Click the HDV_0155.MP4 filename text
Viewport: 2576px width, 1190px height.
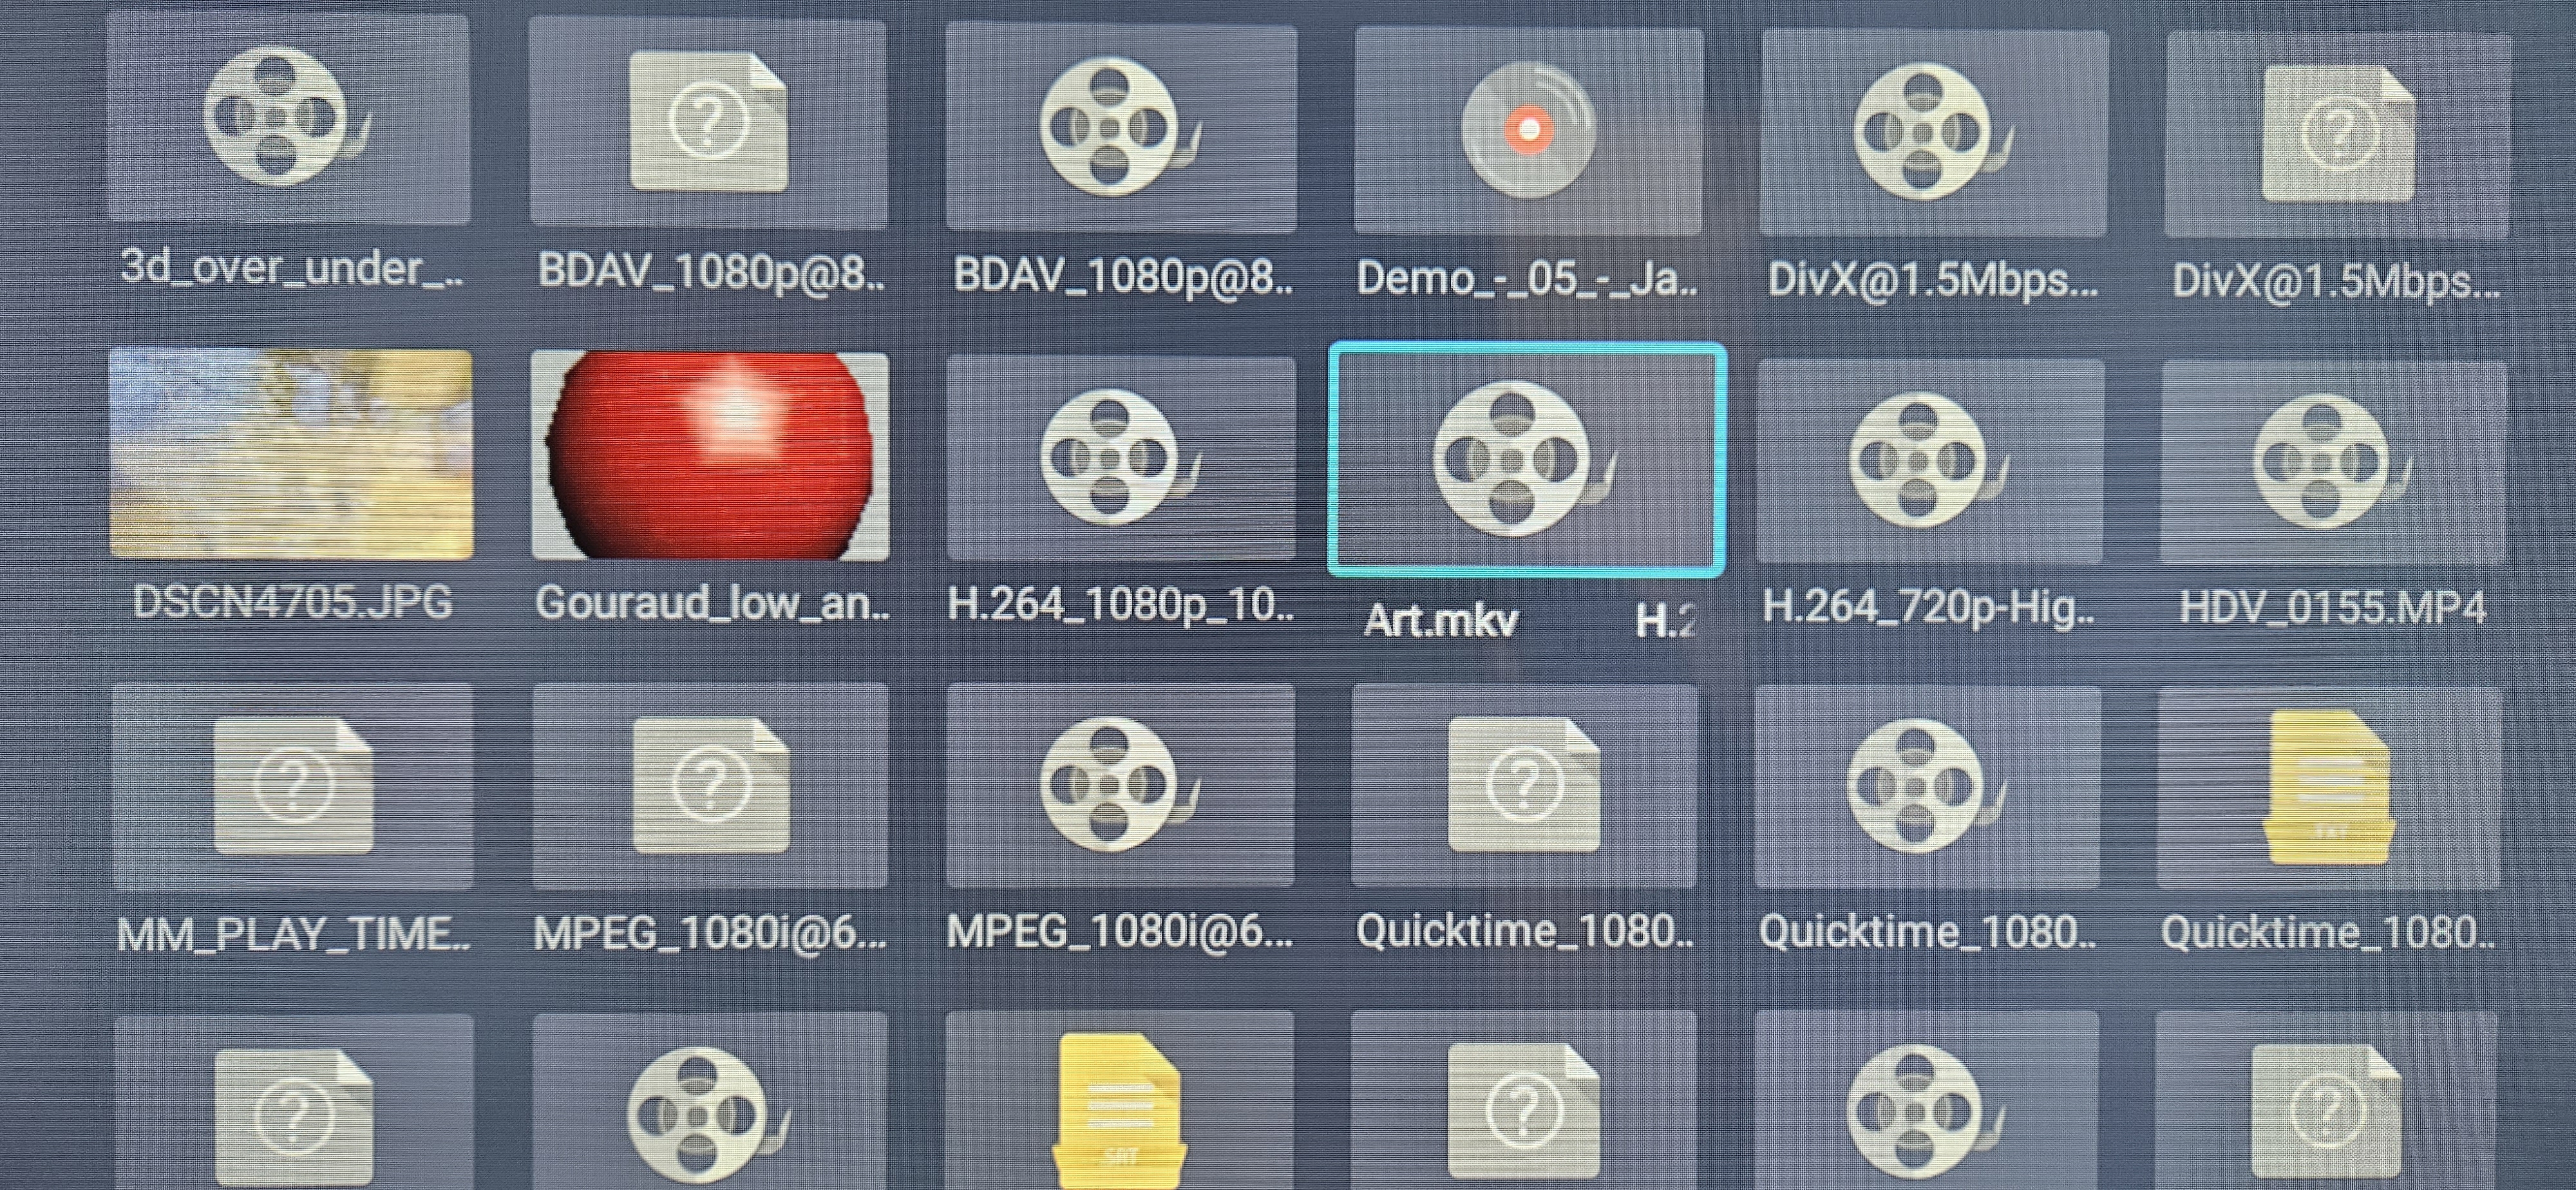[2332, 608]
